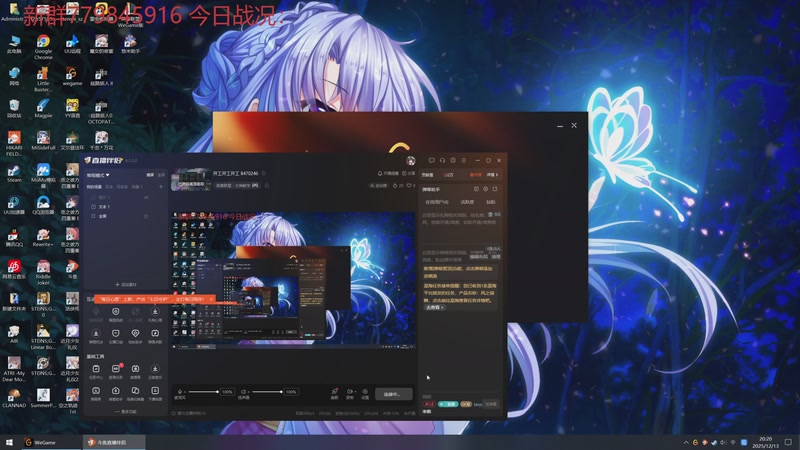Open the 场景切换器 tool

[x=135, y=393]
